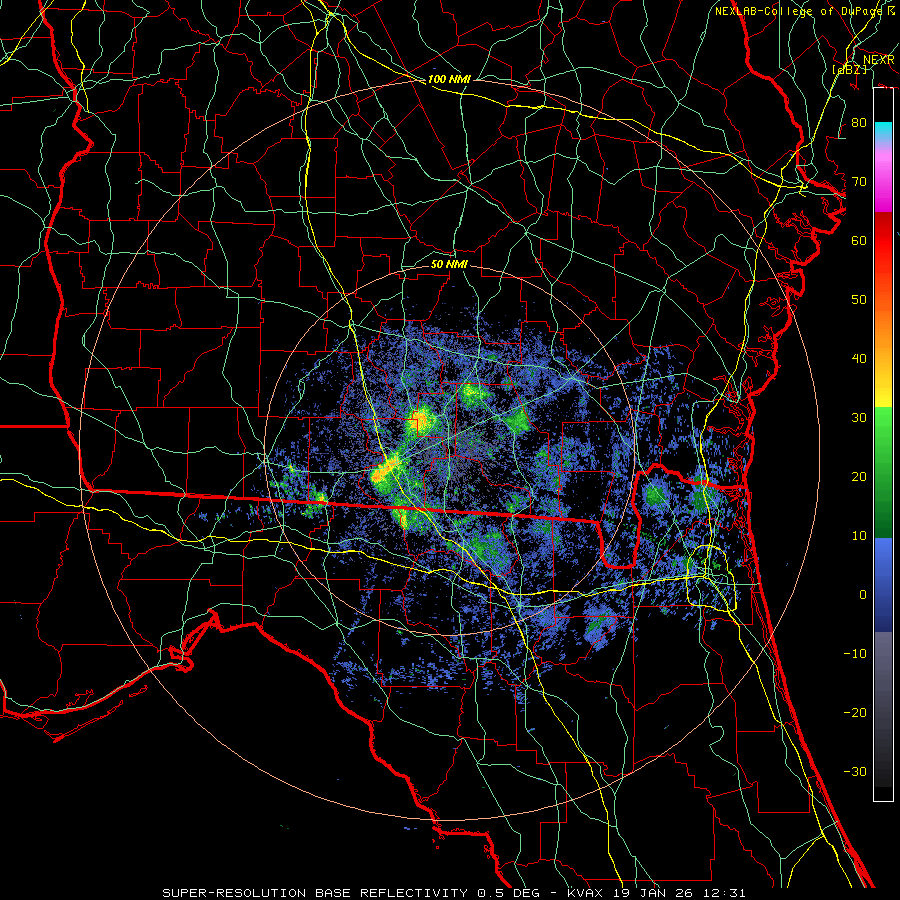Click the 50 value on the dBZ scale
The height and width of the screenshot is (900, 900).
pyautogui.click(x=859, y=300)
